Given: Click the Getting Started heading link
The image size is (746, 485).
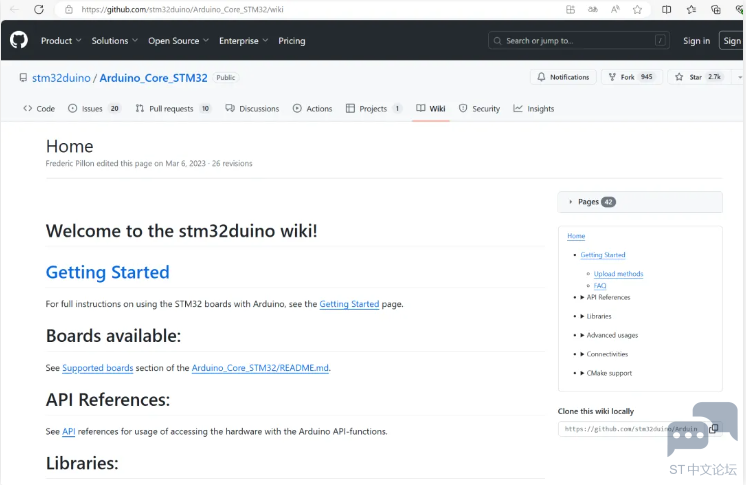Looking at the screenshot, I should point(108,272).
